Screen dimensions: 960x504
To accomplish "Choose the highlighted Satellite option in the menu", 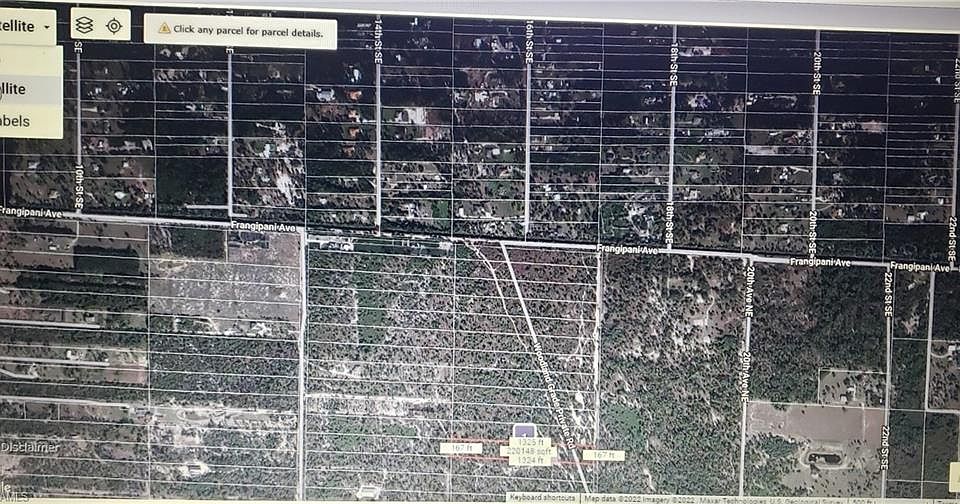I will click(31, 89).
